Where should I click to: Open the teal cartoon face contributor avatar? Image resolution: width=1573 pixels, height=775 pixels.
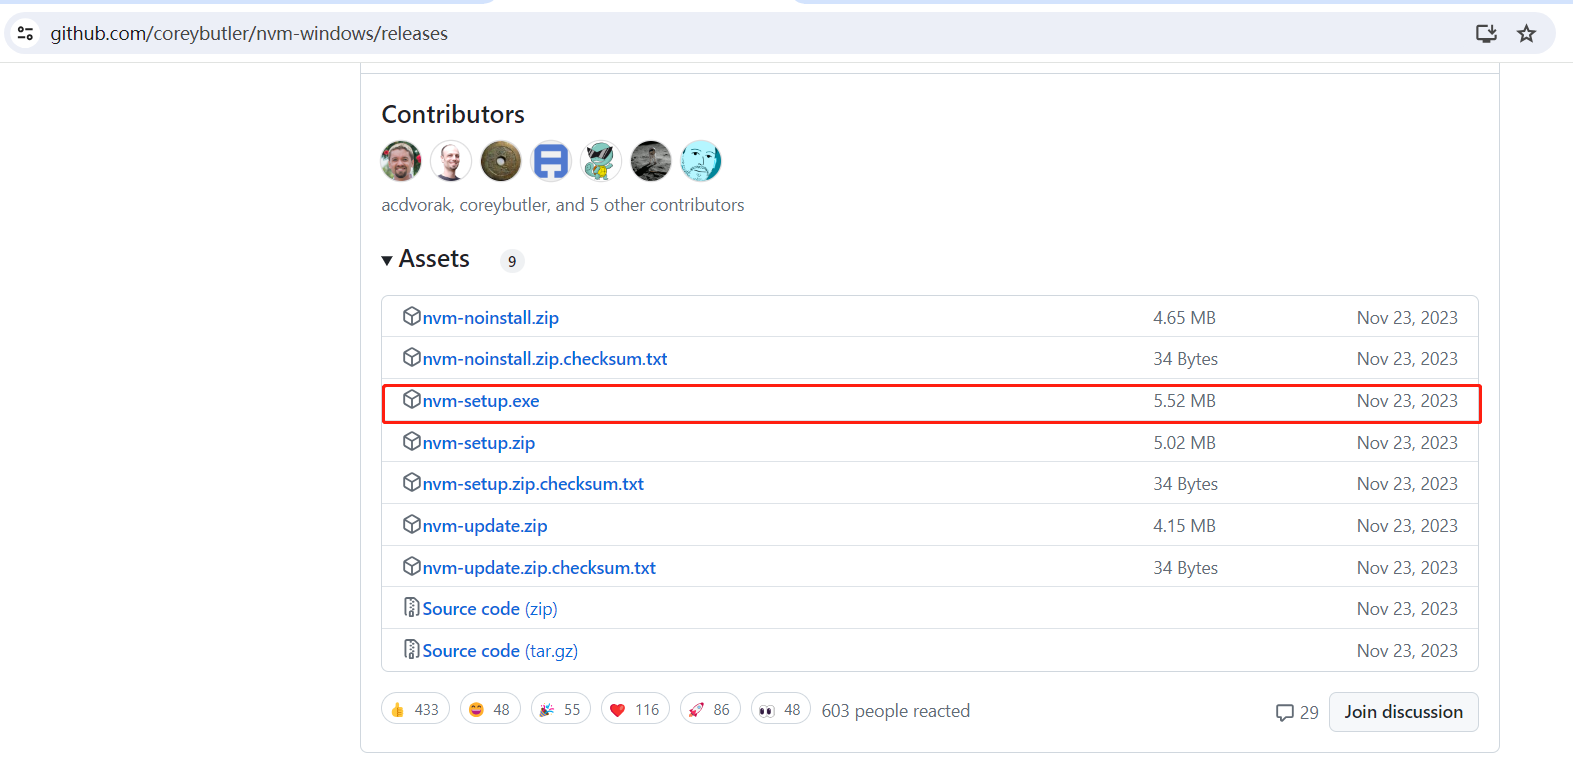[701, 161]
